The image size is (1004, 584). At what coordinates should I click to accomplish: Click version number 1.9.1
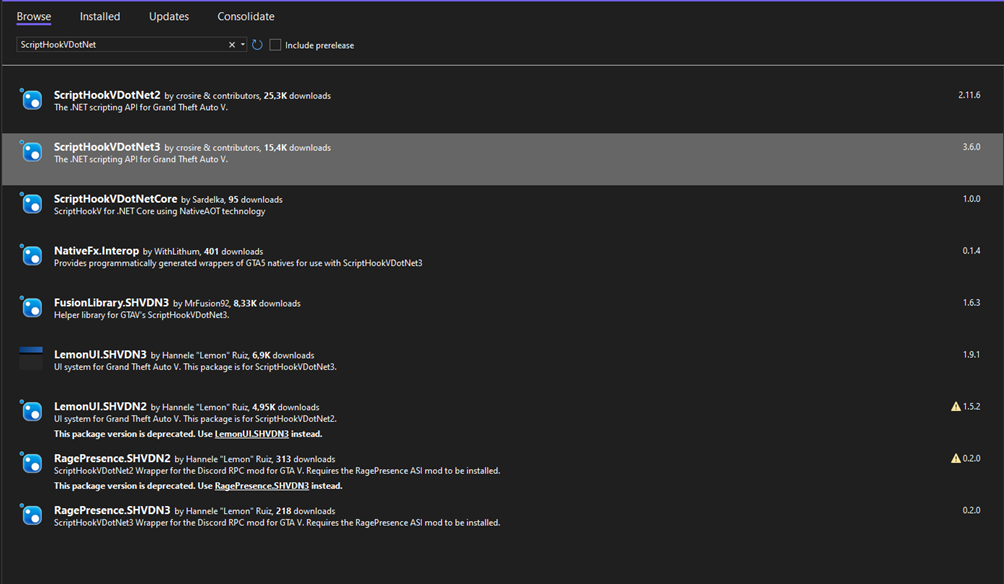[971, 354]
